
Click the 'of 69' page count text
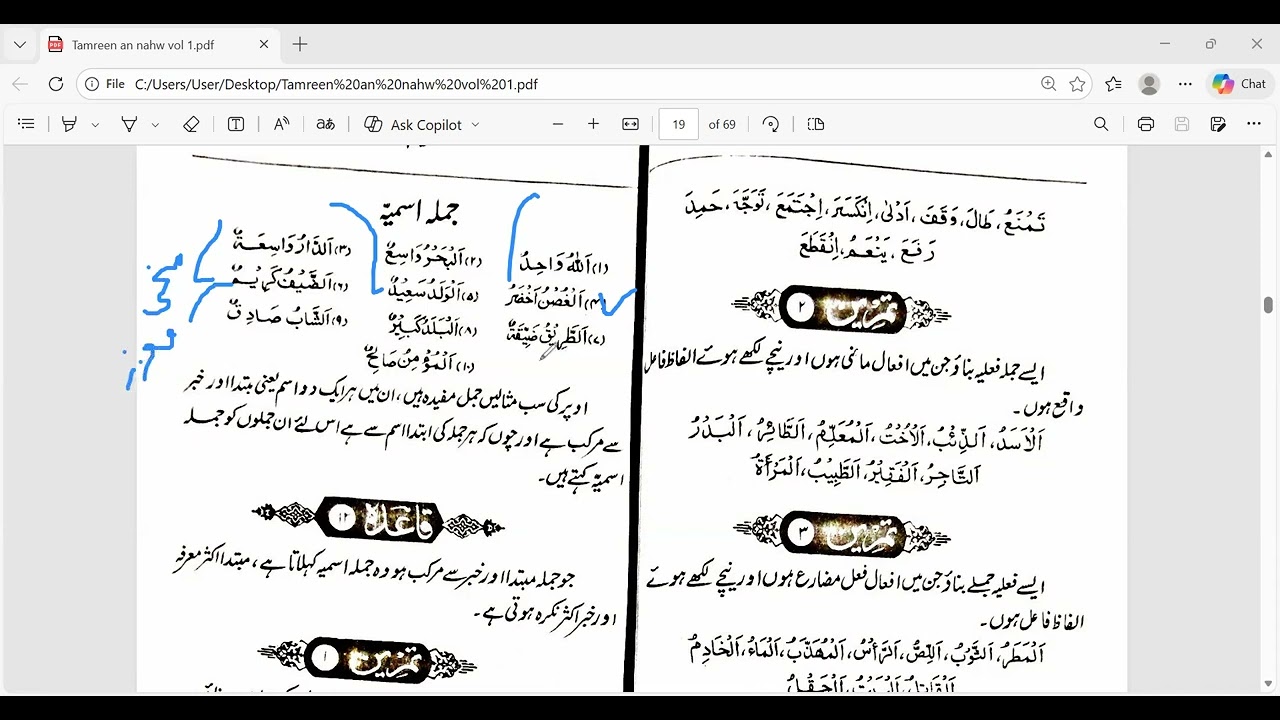pyautogui.click(x=722, y=125)
